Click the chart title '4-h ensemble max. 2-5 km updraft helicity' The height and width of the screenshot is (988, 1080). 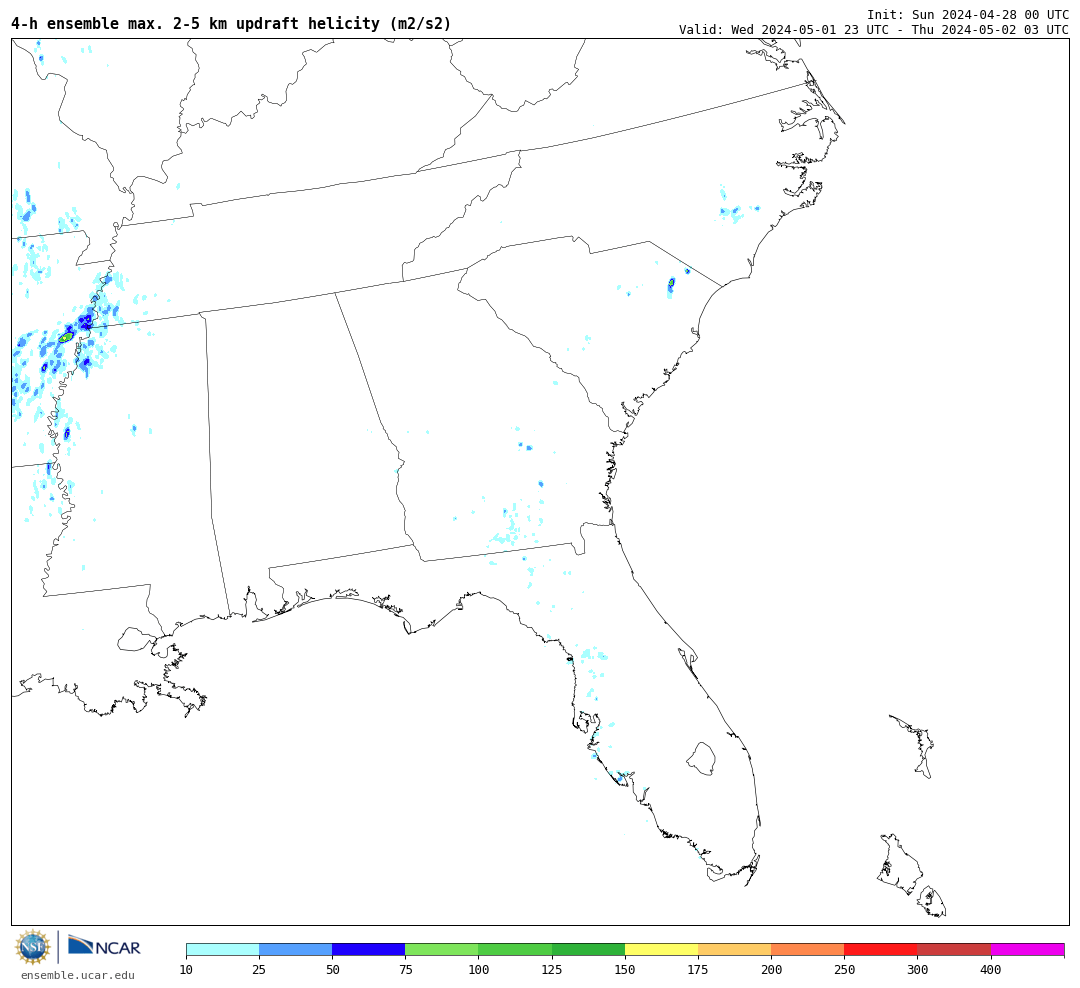231,24
